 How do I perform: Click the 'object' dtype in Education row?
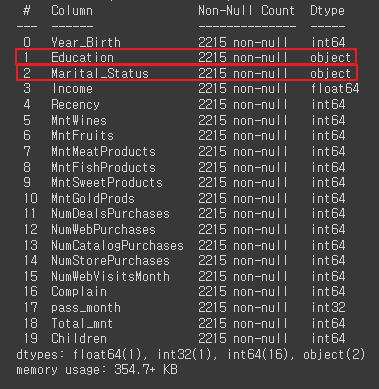(331, 58)
